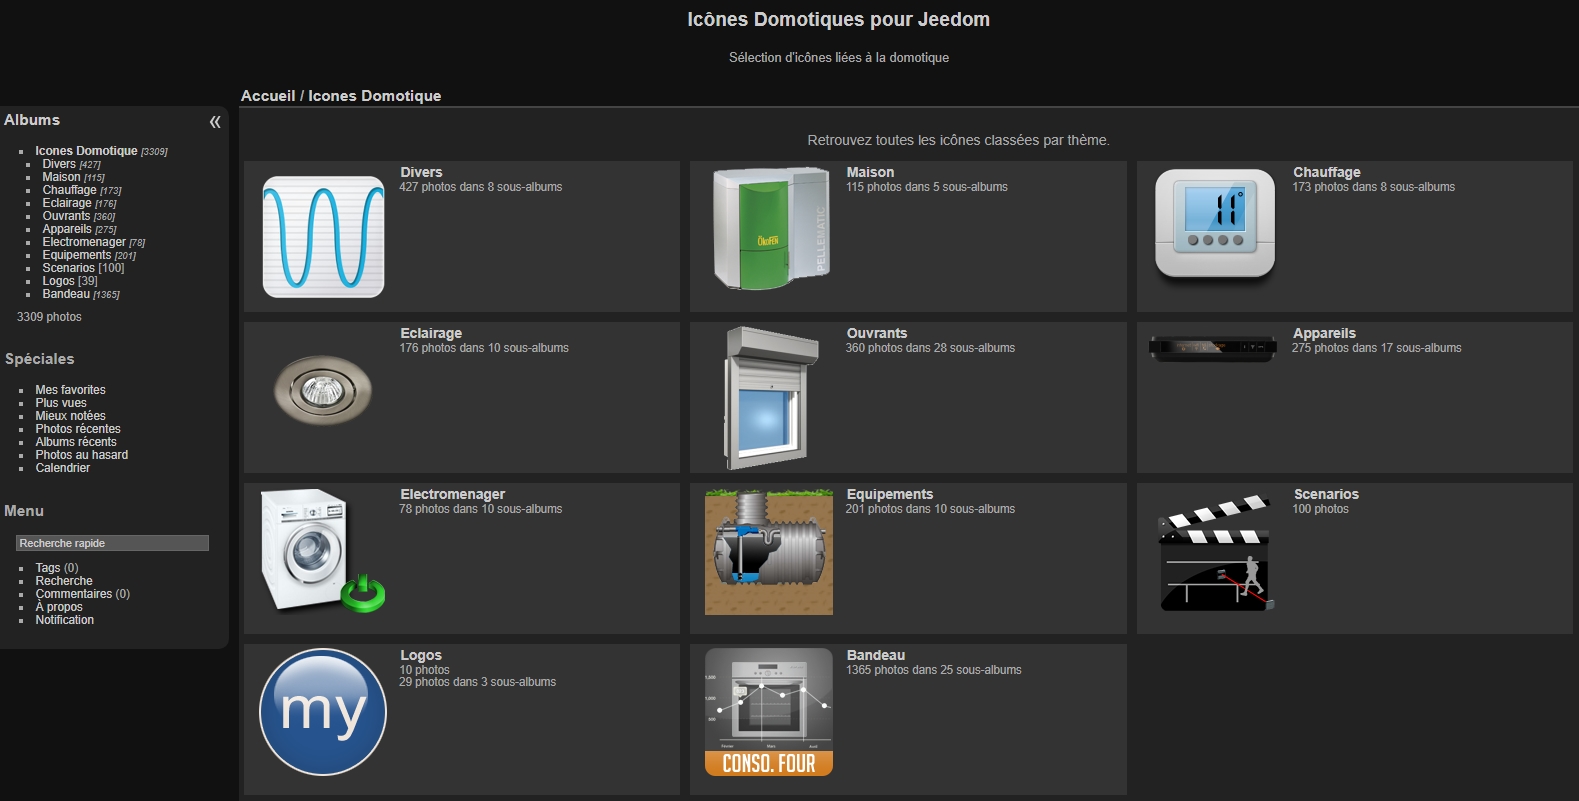
Task: Open the Eclairage spotlight thumbnail
Action: click(x=323, y=390)
